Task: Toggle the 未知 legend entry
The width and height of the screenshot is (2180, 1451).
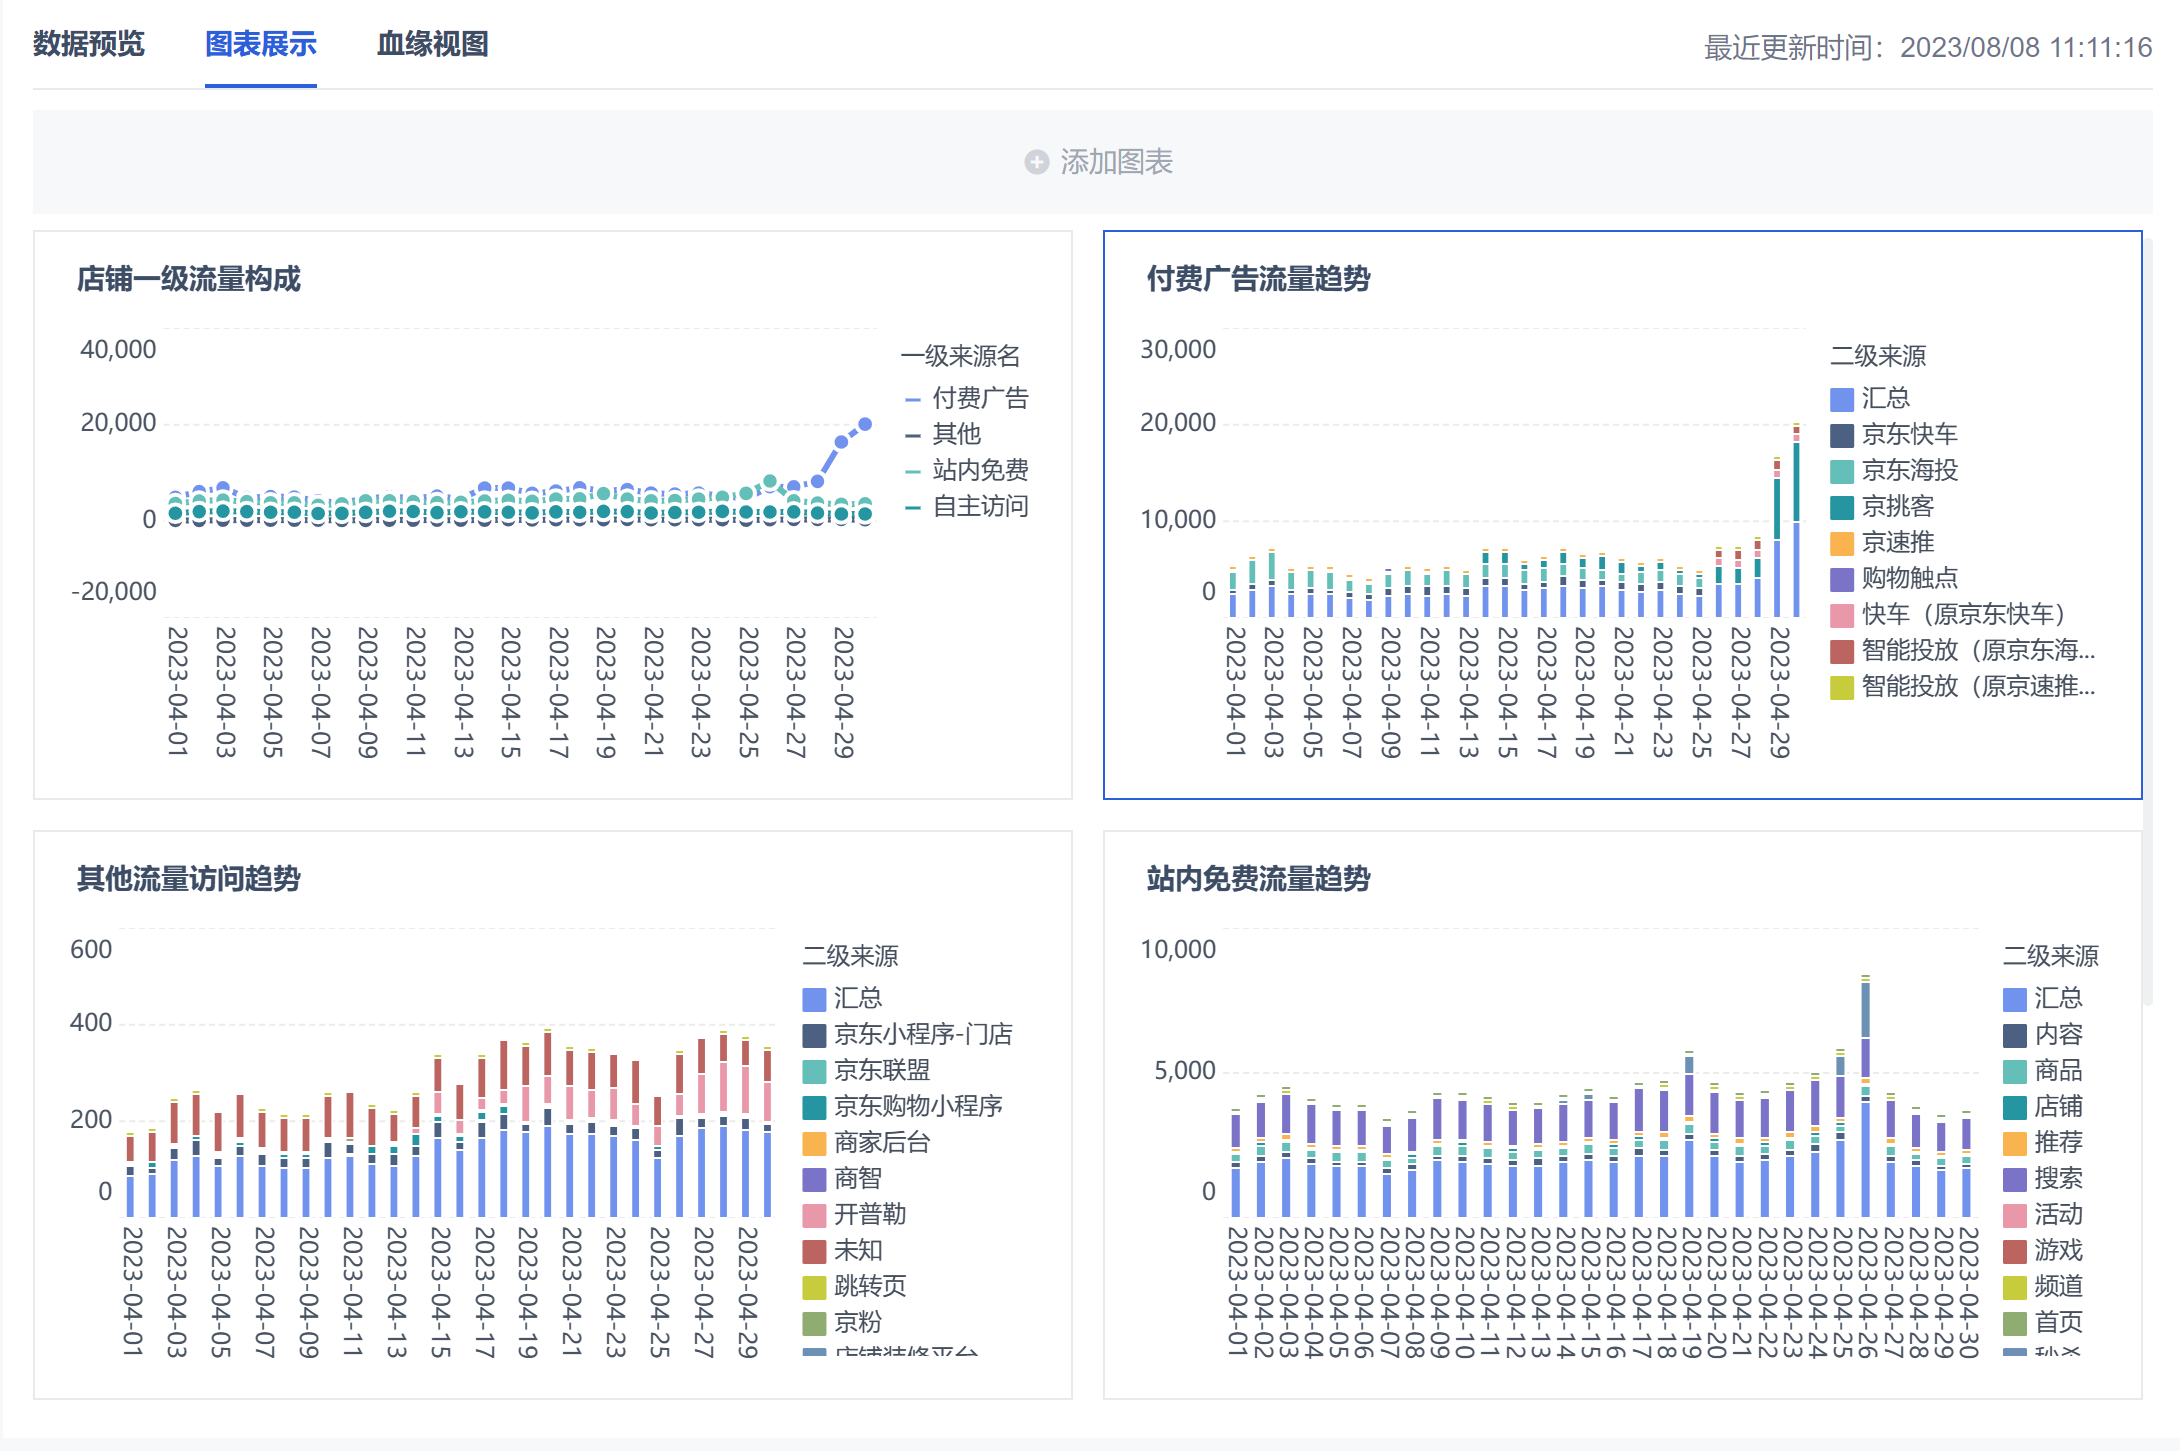Action: pyautogui.click(x=857, y=1251)
